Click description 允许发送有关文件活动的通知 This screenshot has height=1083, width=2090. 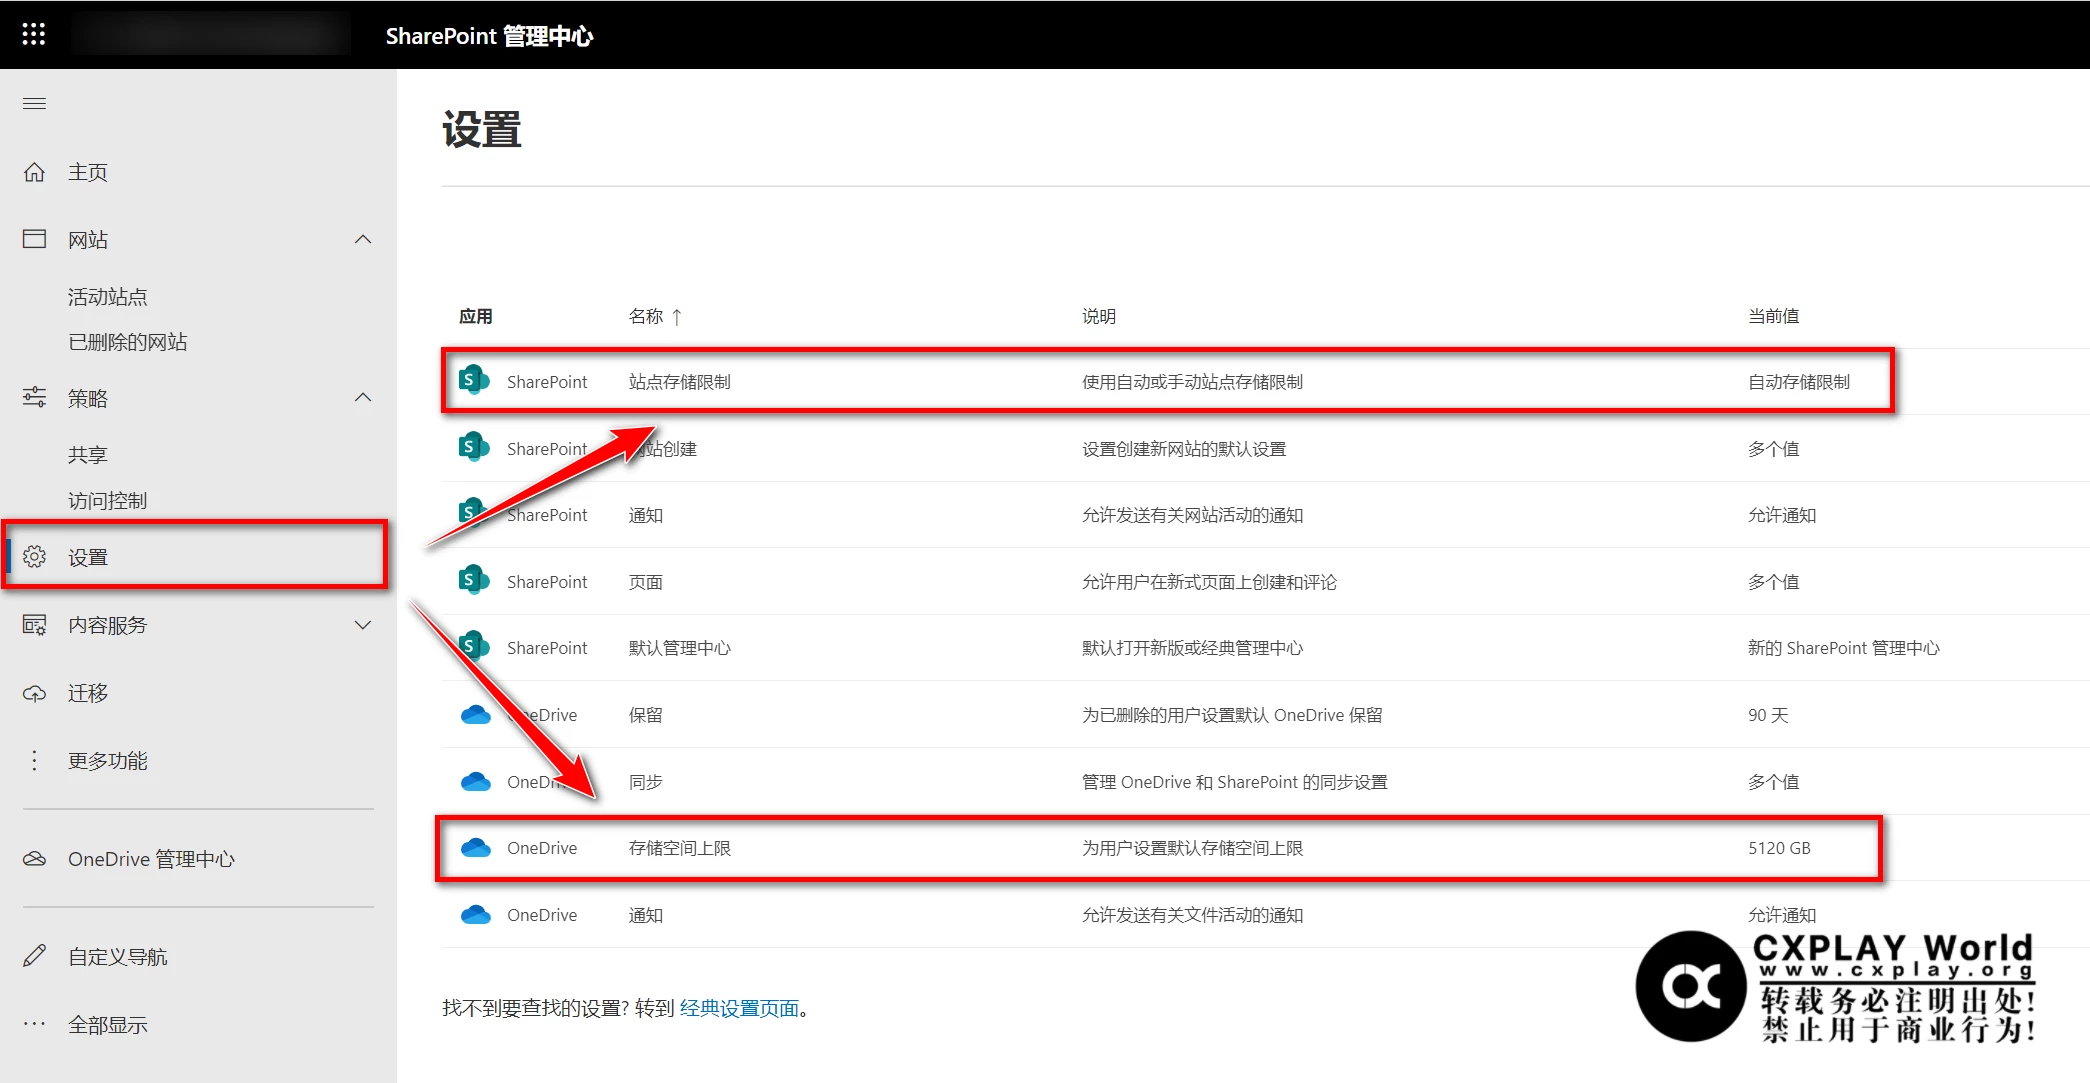point(1192,915)
